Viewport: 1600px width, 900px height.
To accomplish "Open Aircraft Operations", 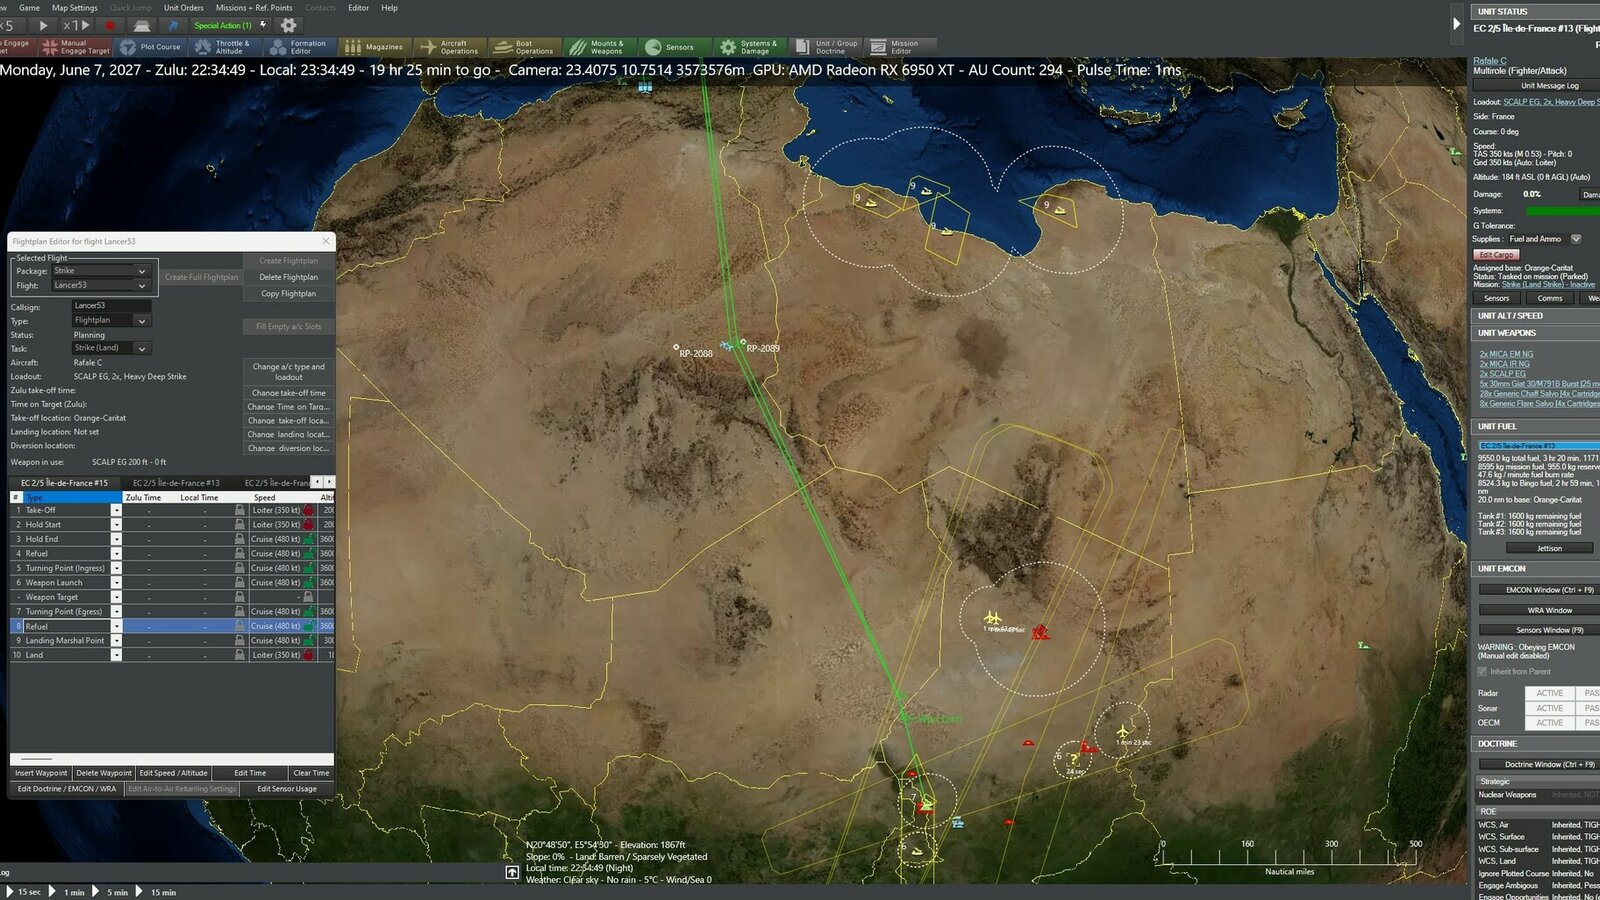I will [449, 45].
